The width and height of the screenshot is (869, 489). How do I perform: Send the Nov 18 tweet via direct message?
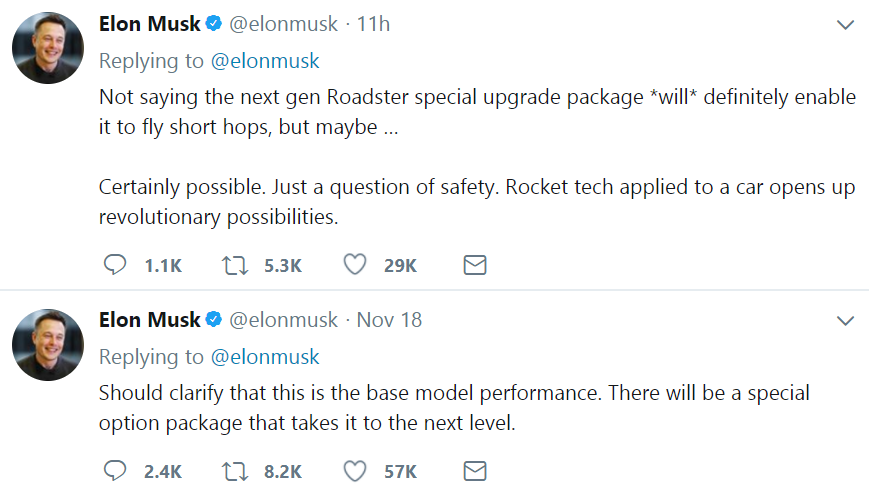(475, 470)
